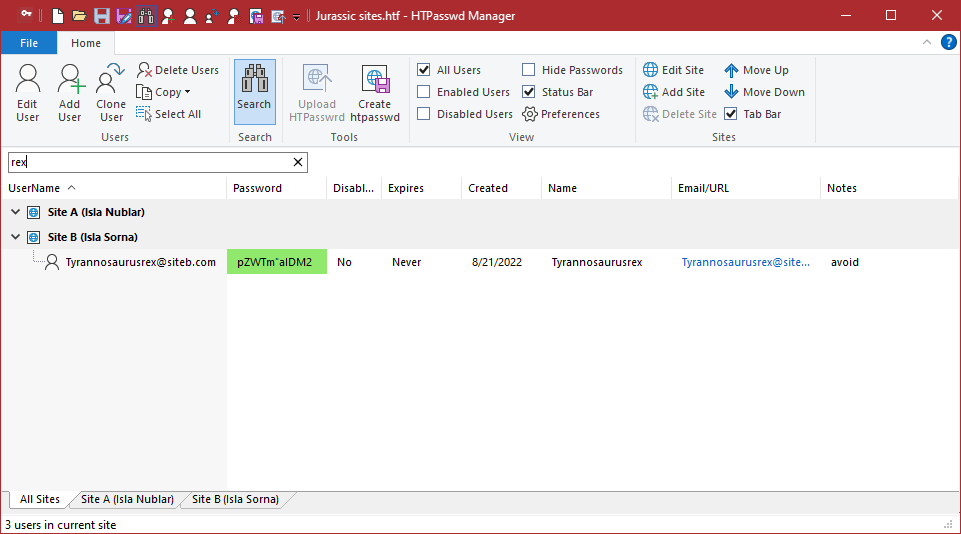Sort by the Disabl... column header

[354, 188]
